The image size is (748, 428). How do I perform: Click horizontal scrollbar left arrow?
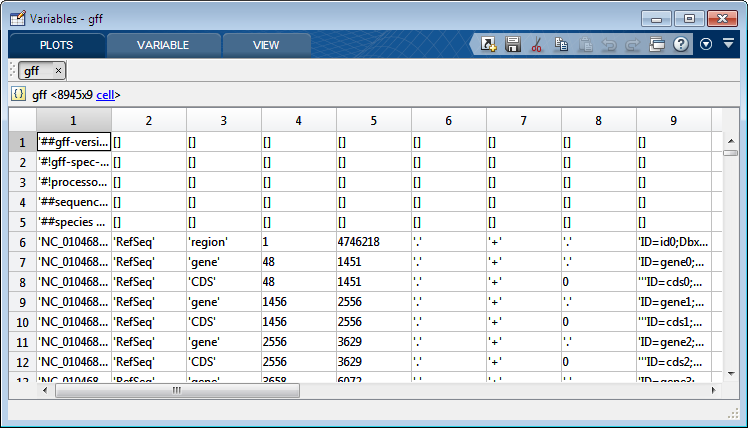[45, 390]
